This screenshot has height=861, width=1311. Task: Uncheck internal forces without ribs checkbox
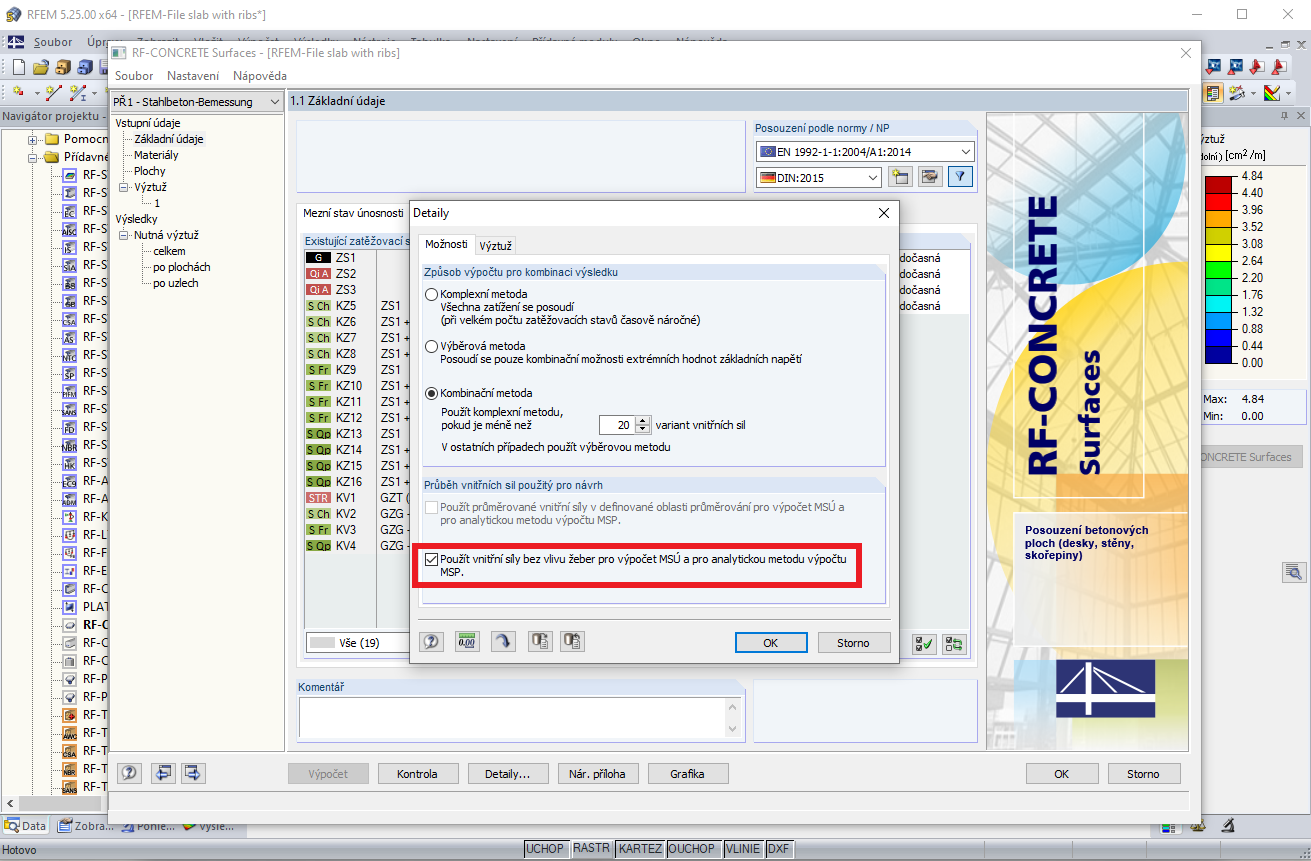click(432, 559)
